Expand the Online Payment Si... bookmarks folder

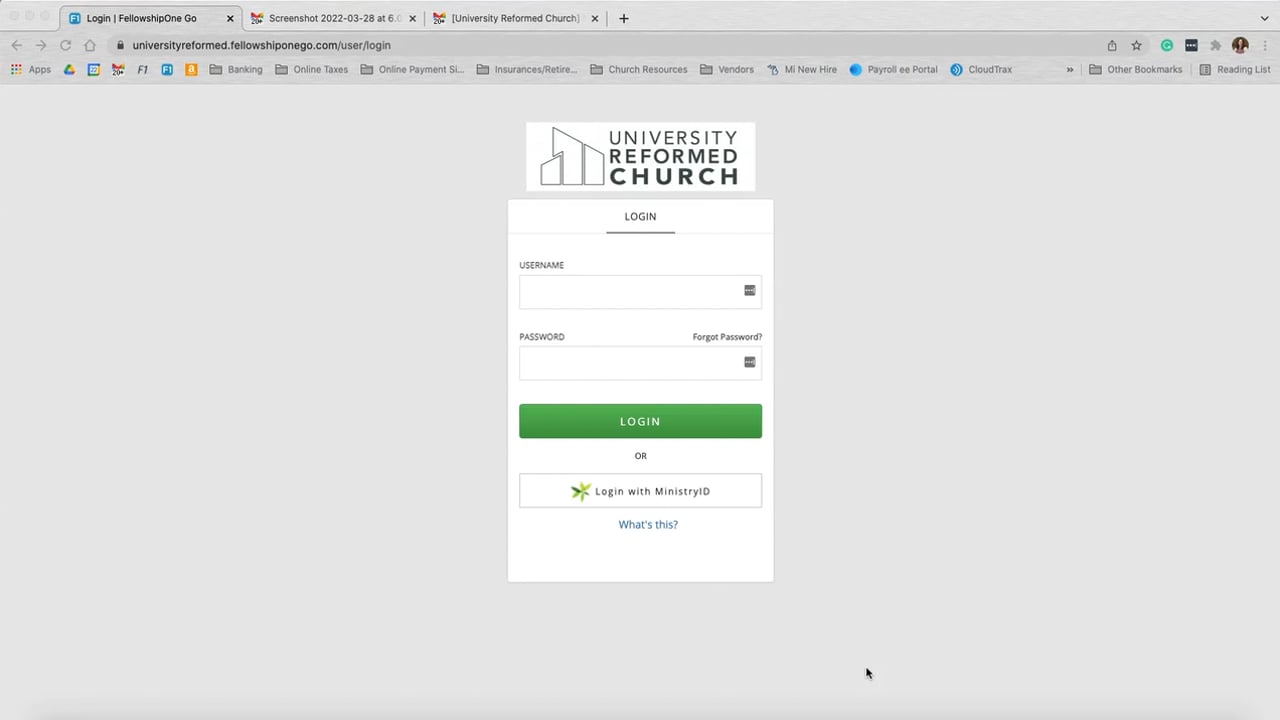(x=412, y=70)
